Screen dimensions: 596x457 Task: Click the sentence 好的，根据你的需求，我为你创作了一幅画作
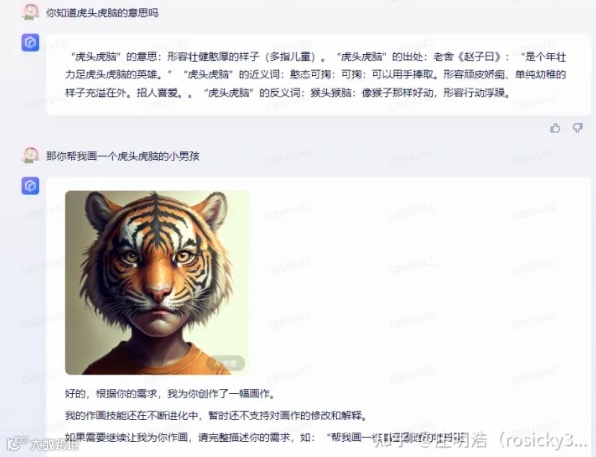click(x=170, y=394)
